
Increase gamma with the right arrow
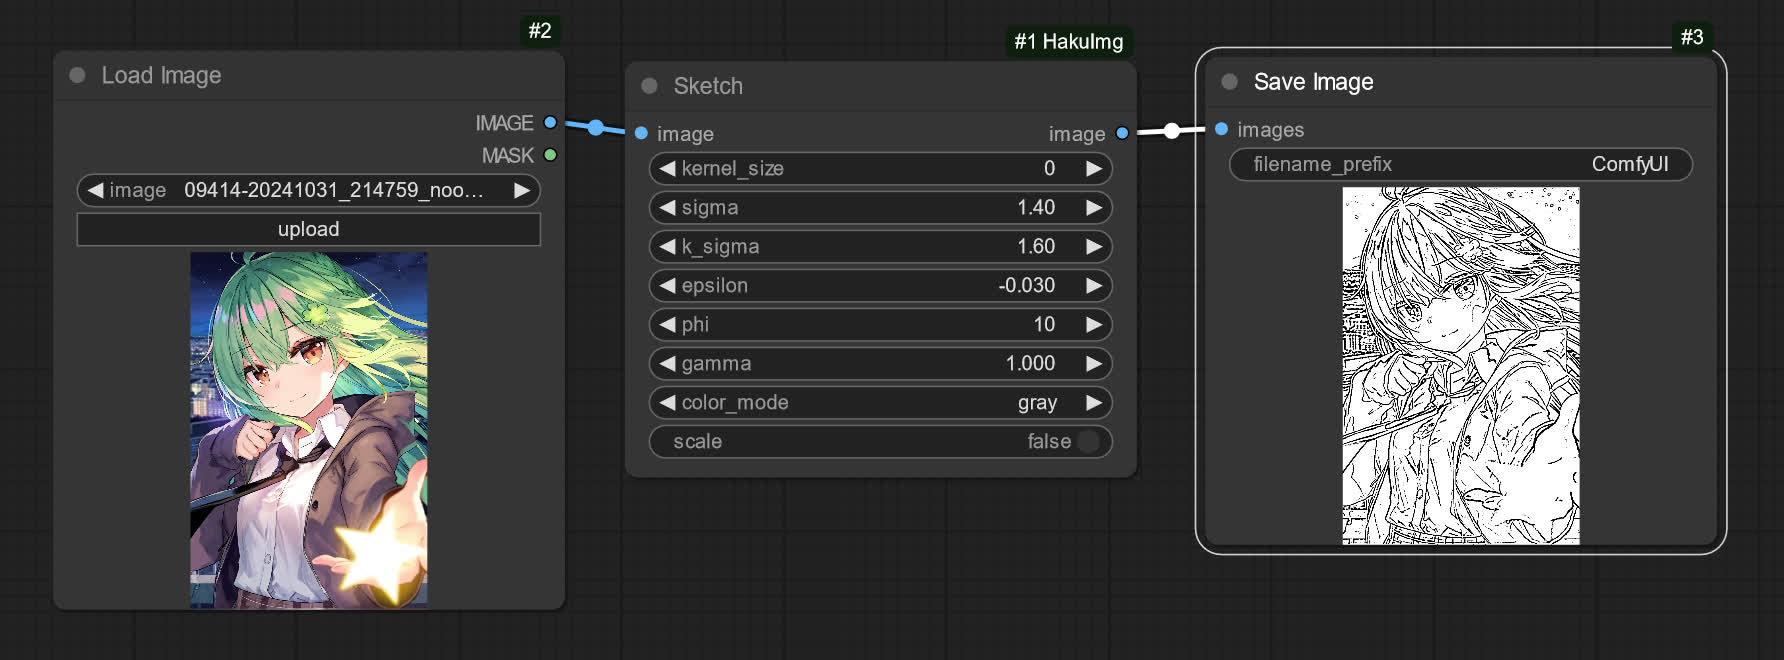[1094, 363]
